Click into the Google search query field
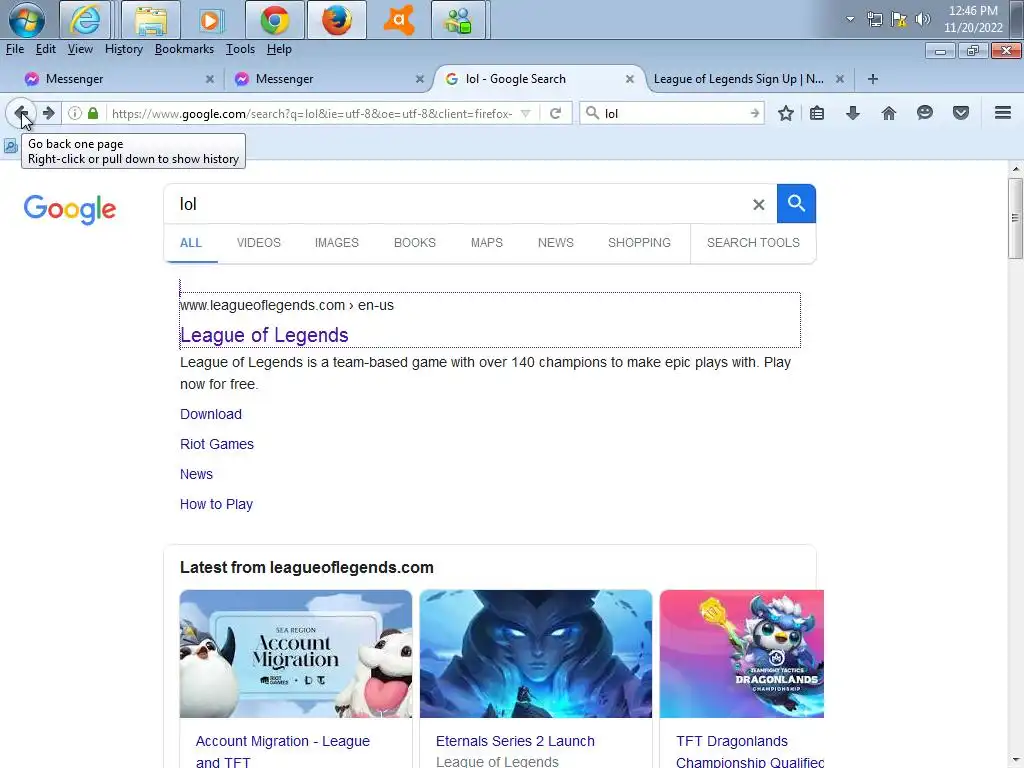 pos(460,204)
